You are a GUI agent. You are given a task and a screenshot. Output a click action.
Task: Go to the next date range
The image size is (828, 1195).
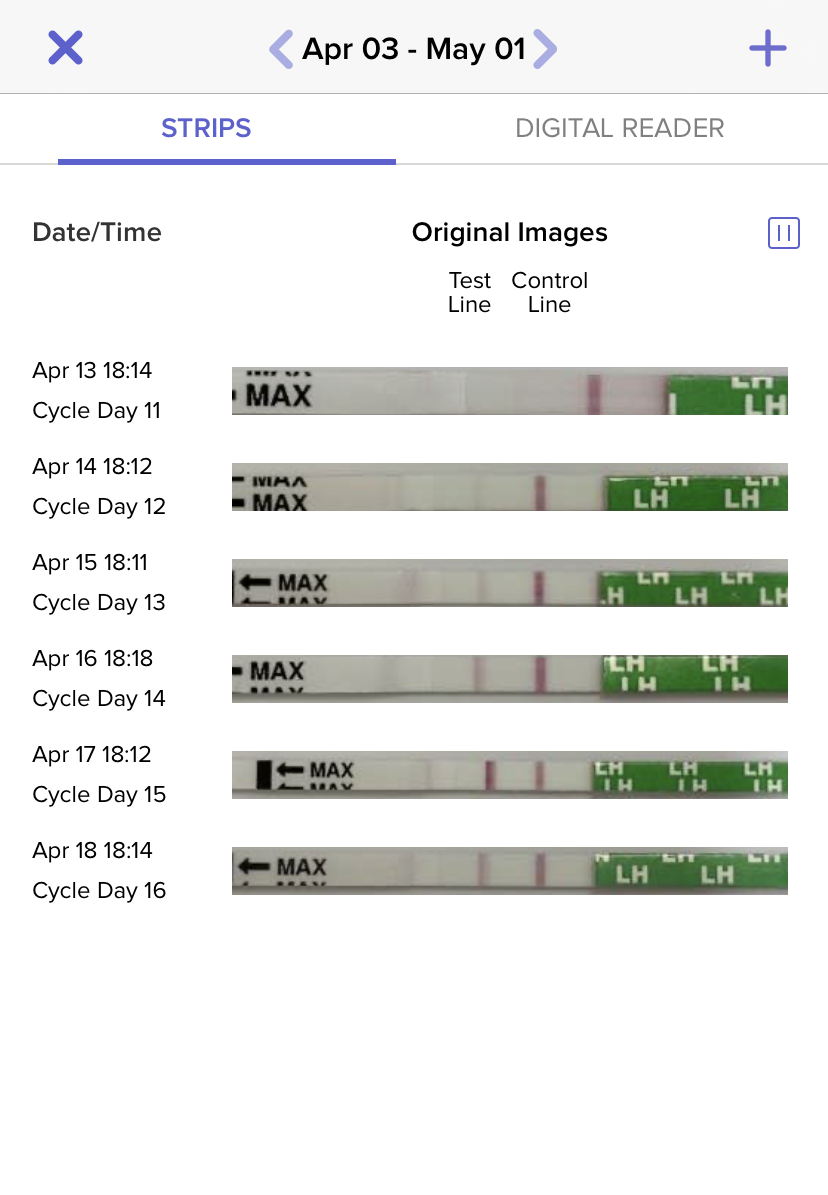coord(545,48)
